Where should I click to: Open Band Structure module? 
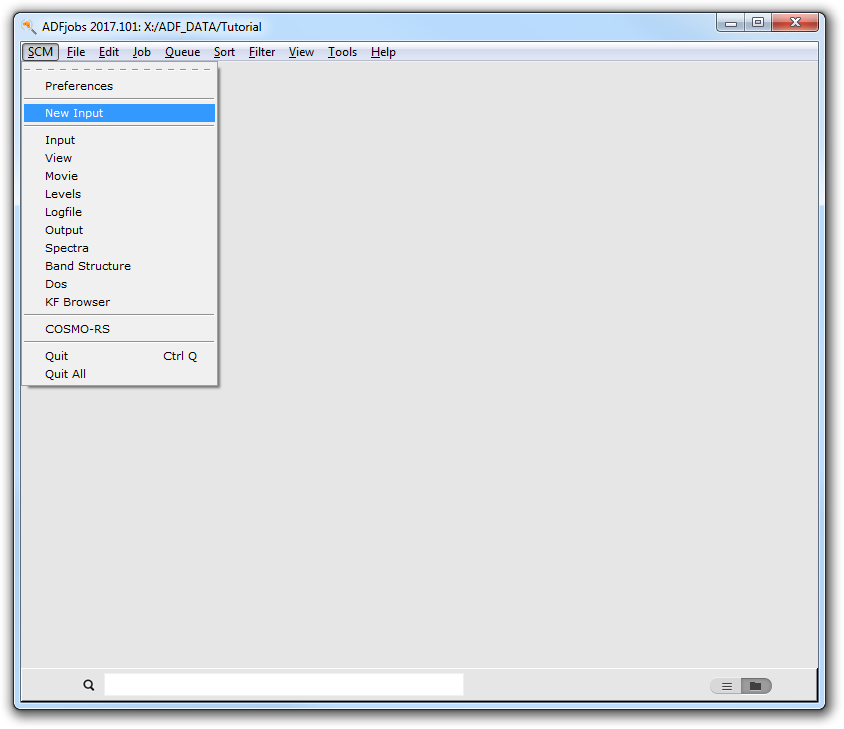88,266
